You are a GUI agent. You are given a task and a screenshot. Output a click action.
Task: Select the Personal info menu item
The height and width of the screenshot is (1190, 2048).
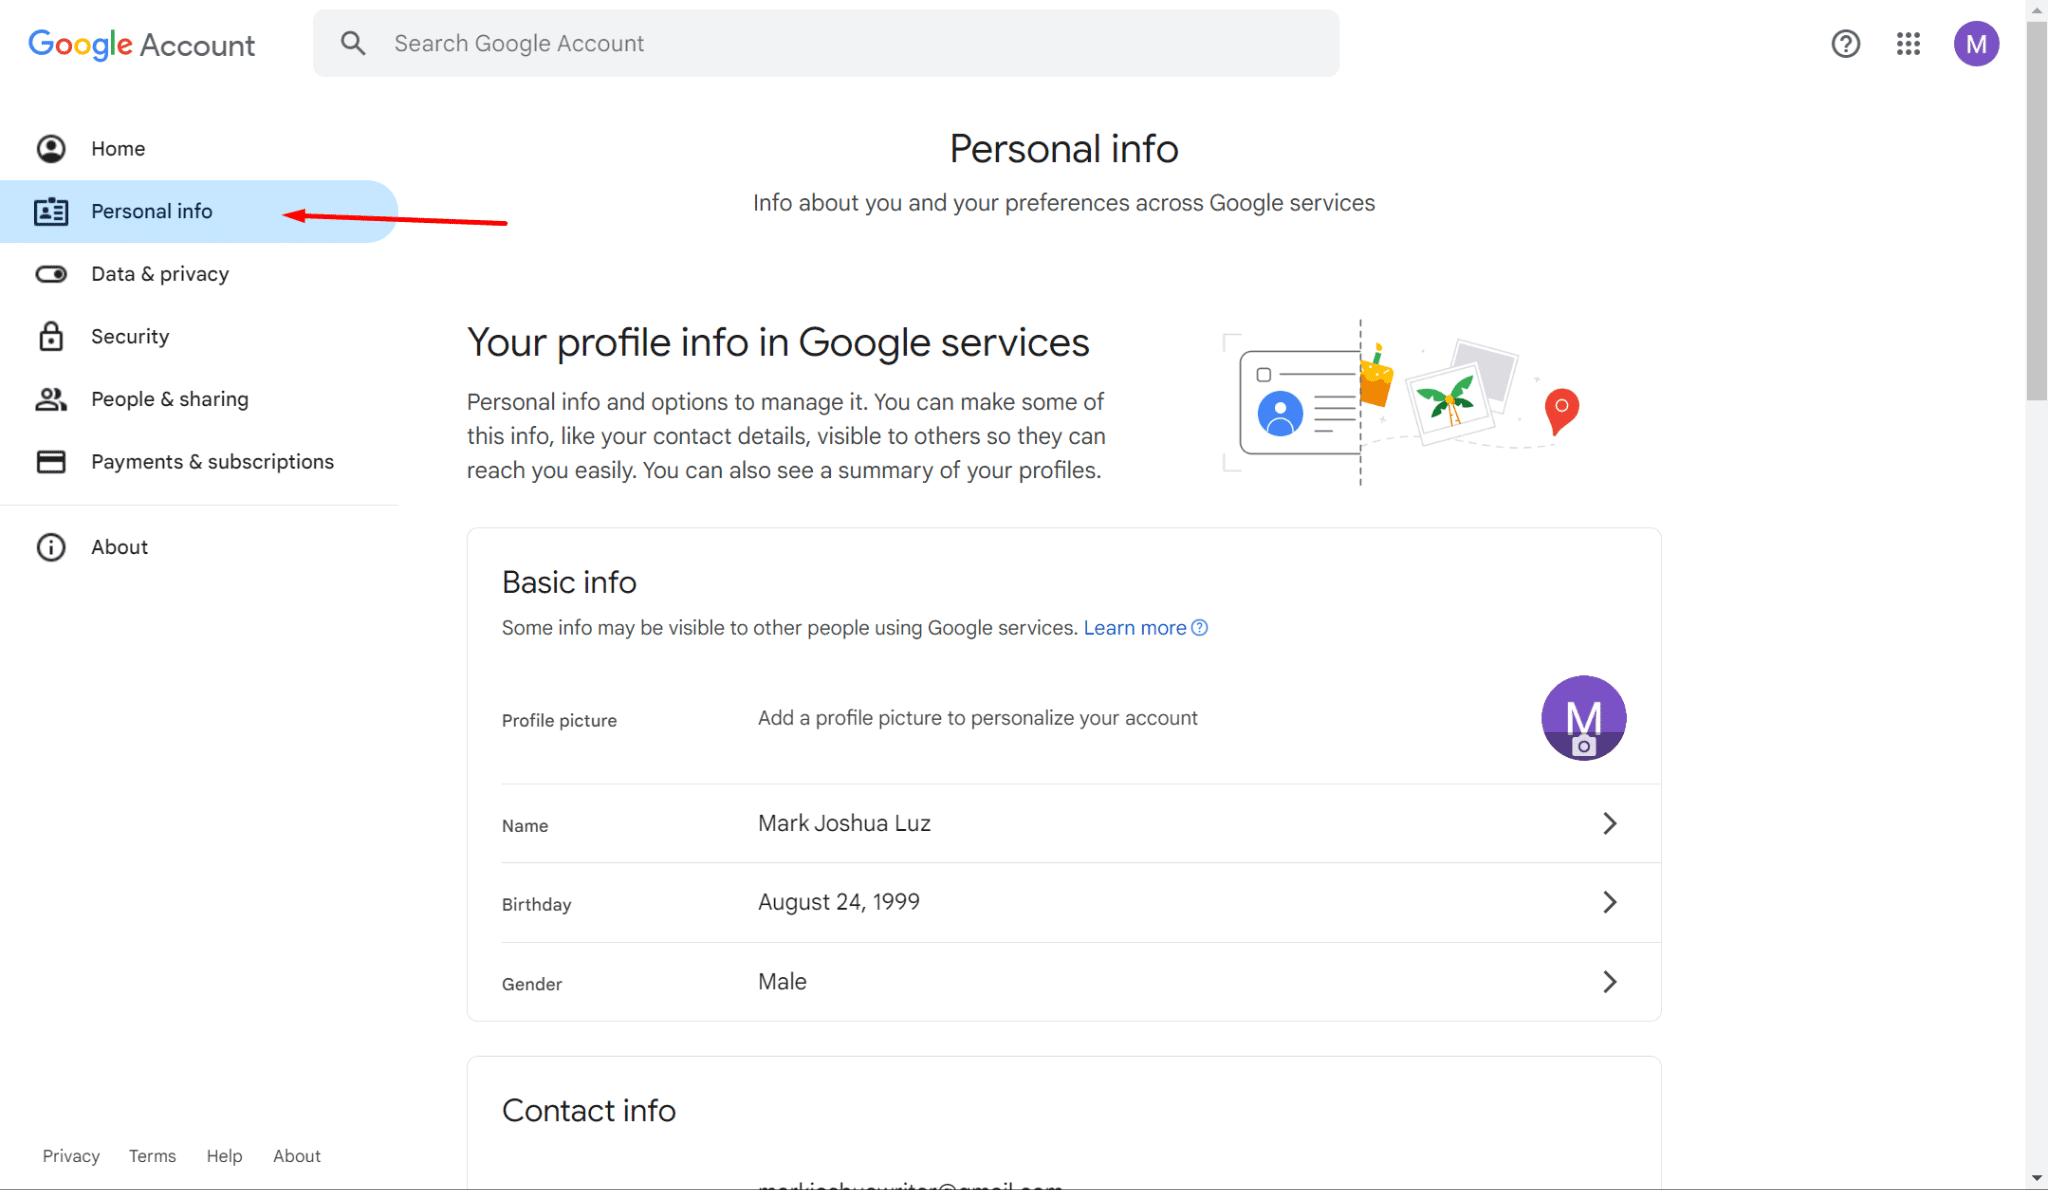tap(153, 211)
